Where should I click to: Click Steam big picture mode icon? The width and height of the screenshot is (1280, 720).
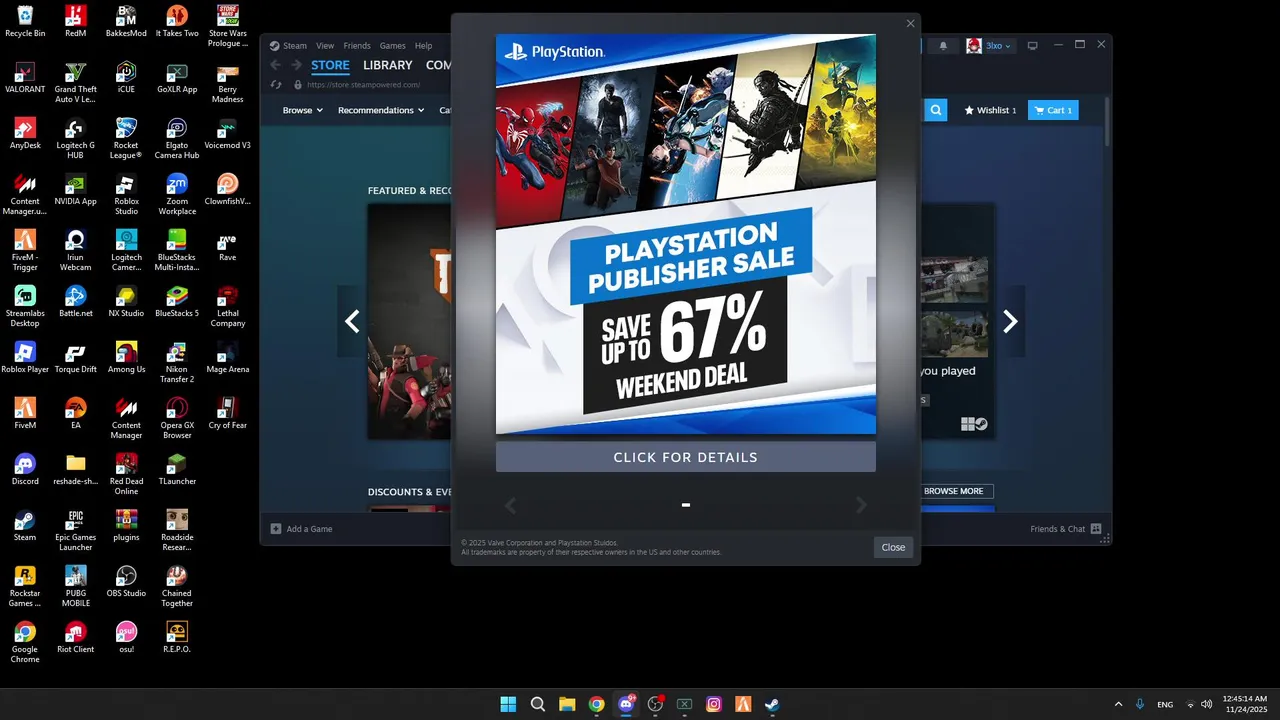[1032, 45]
